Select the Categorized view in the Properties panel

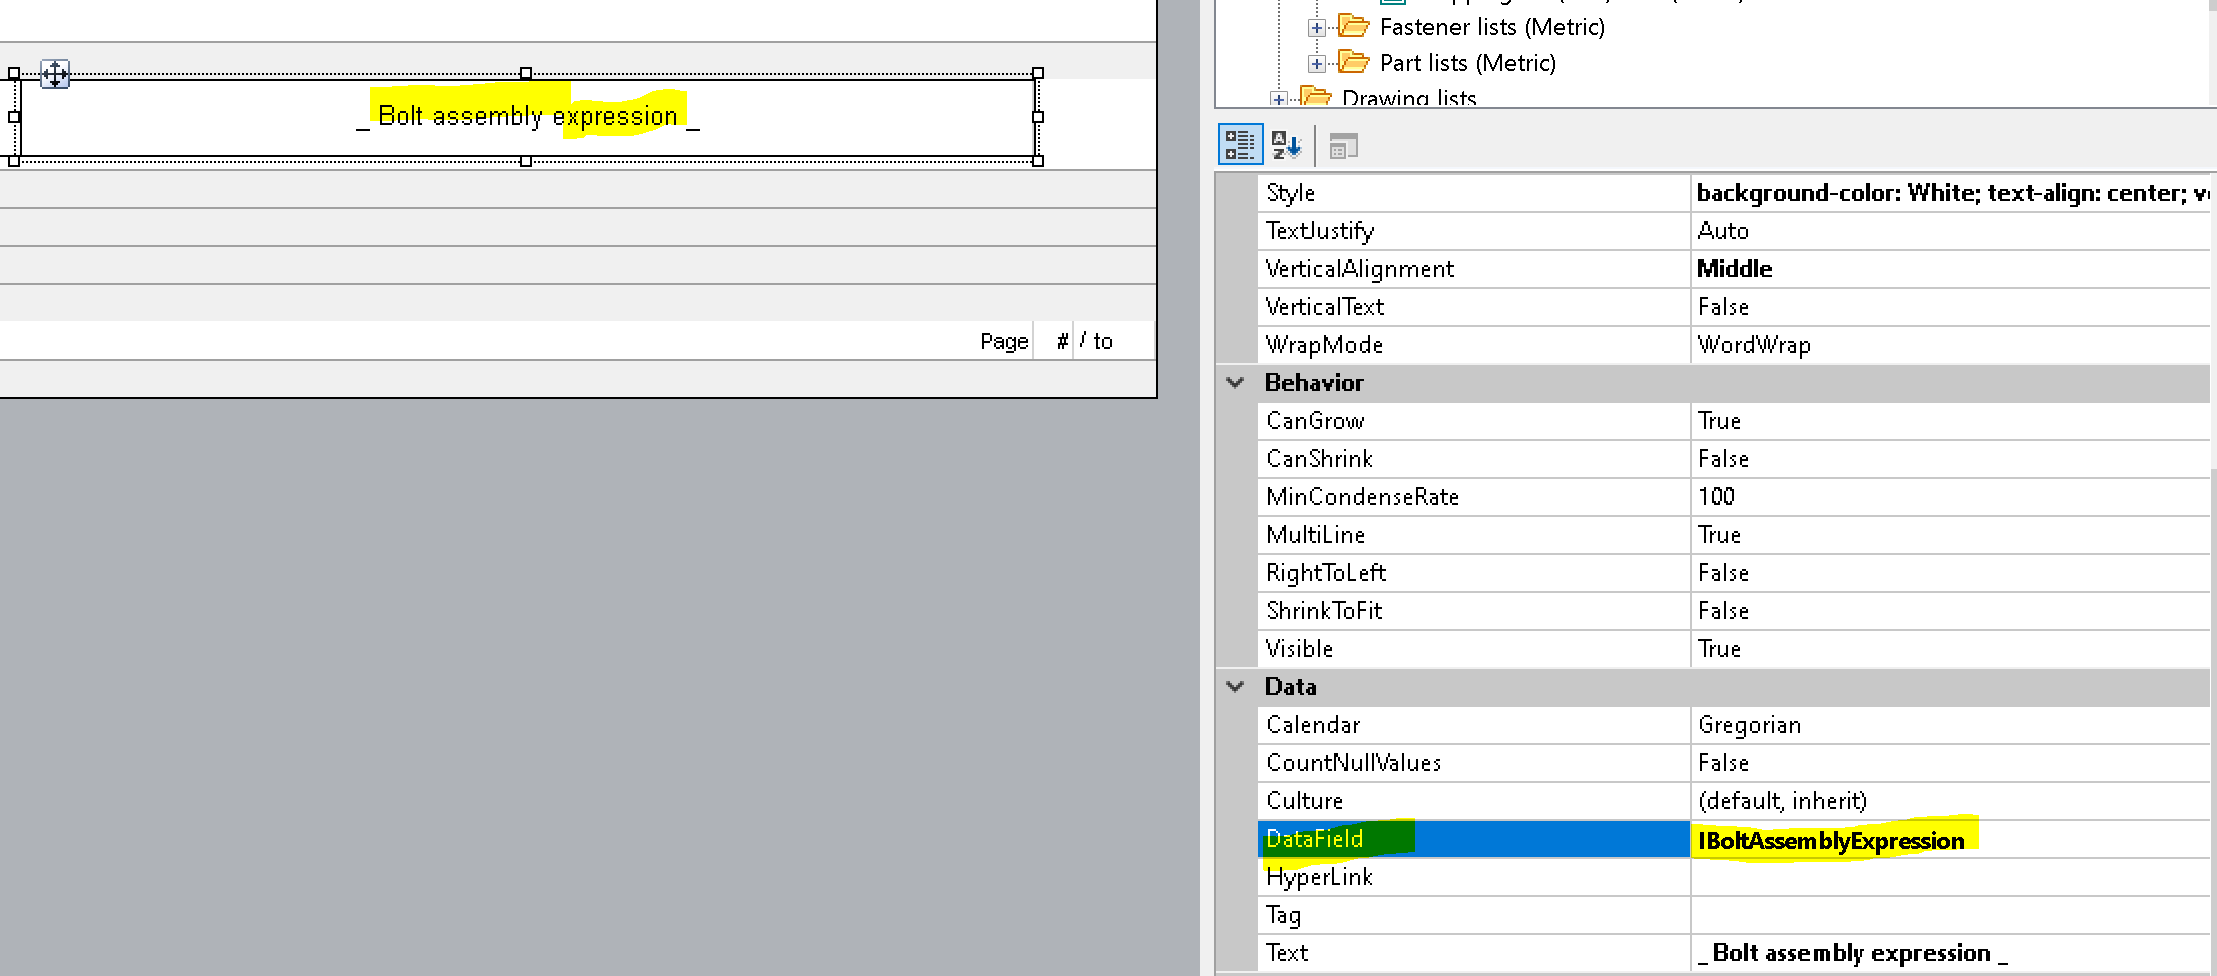[1240, 145]
